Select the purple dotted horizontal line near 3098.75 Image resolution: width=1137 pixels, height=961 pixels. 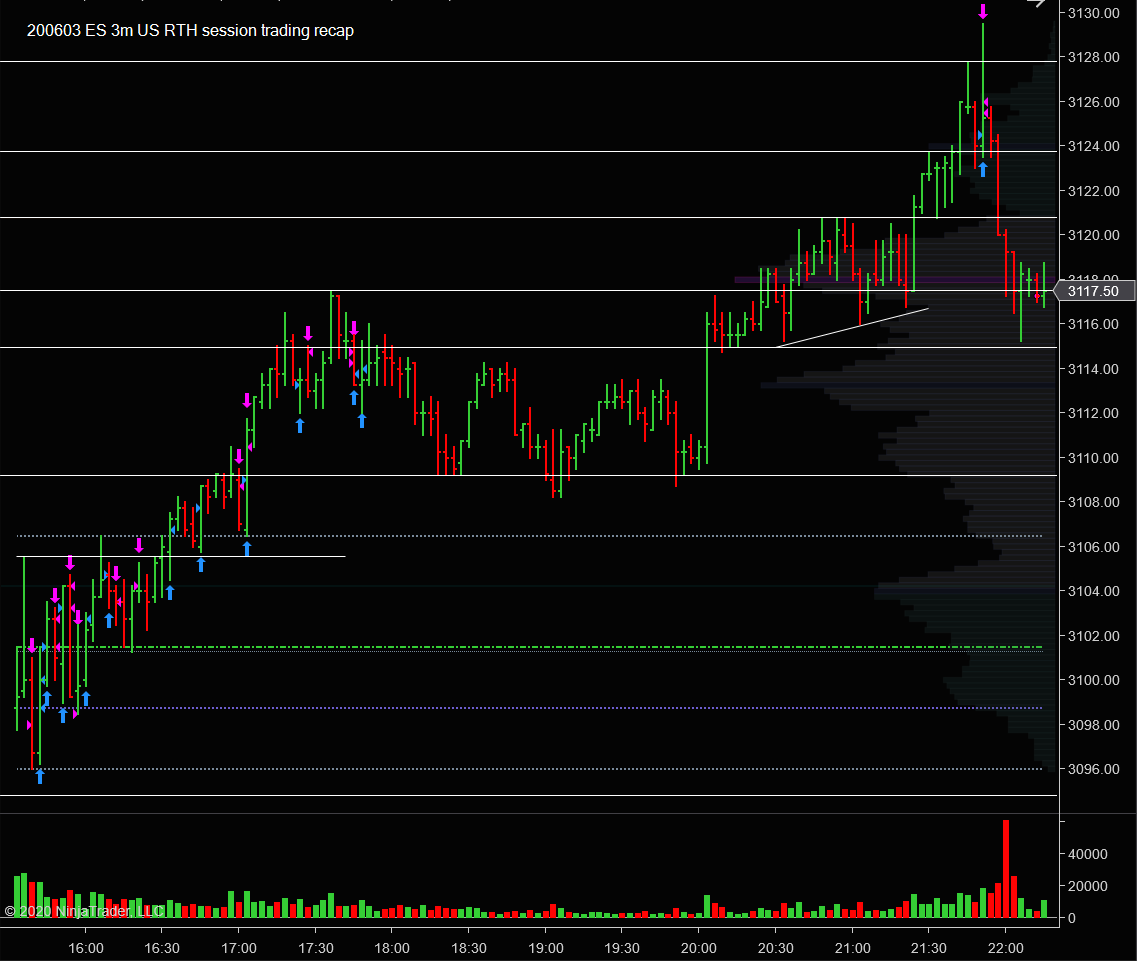(x=529, y=708)
